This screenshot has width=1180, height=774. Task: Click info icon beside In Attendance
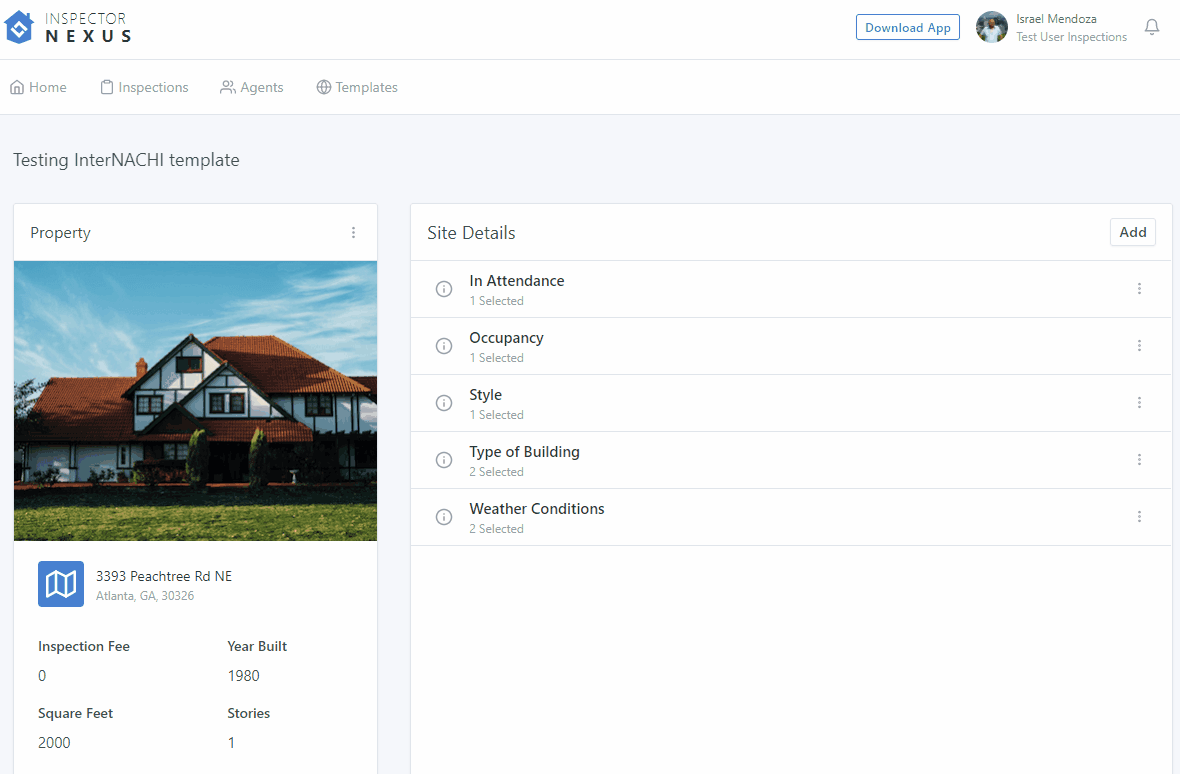point(444,289)
